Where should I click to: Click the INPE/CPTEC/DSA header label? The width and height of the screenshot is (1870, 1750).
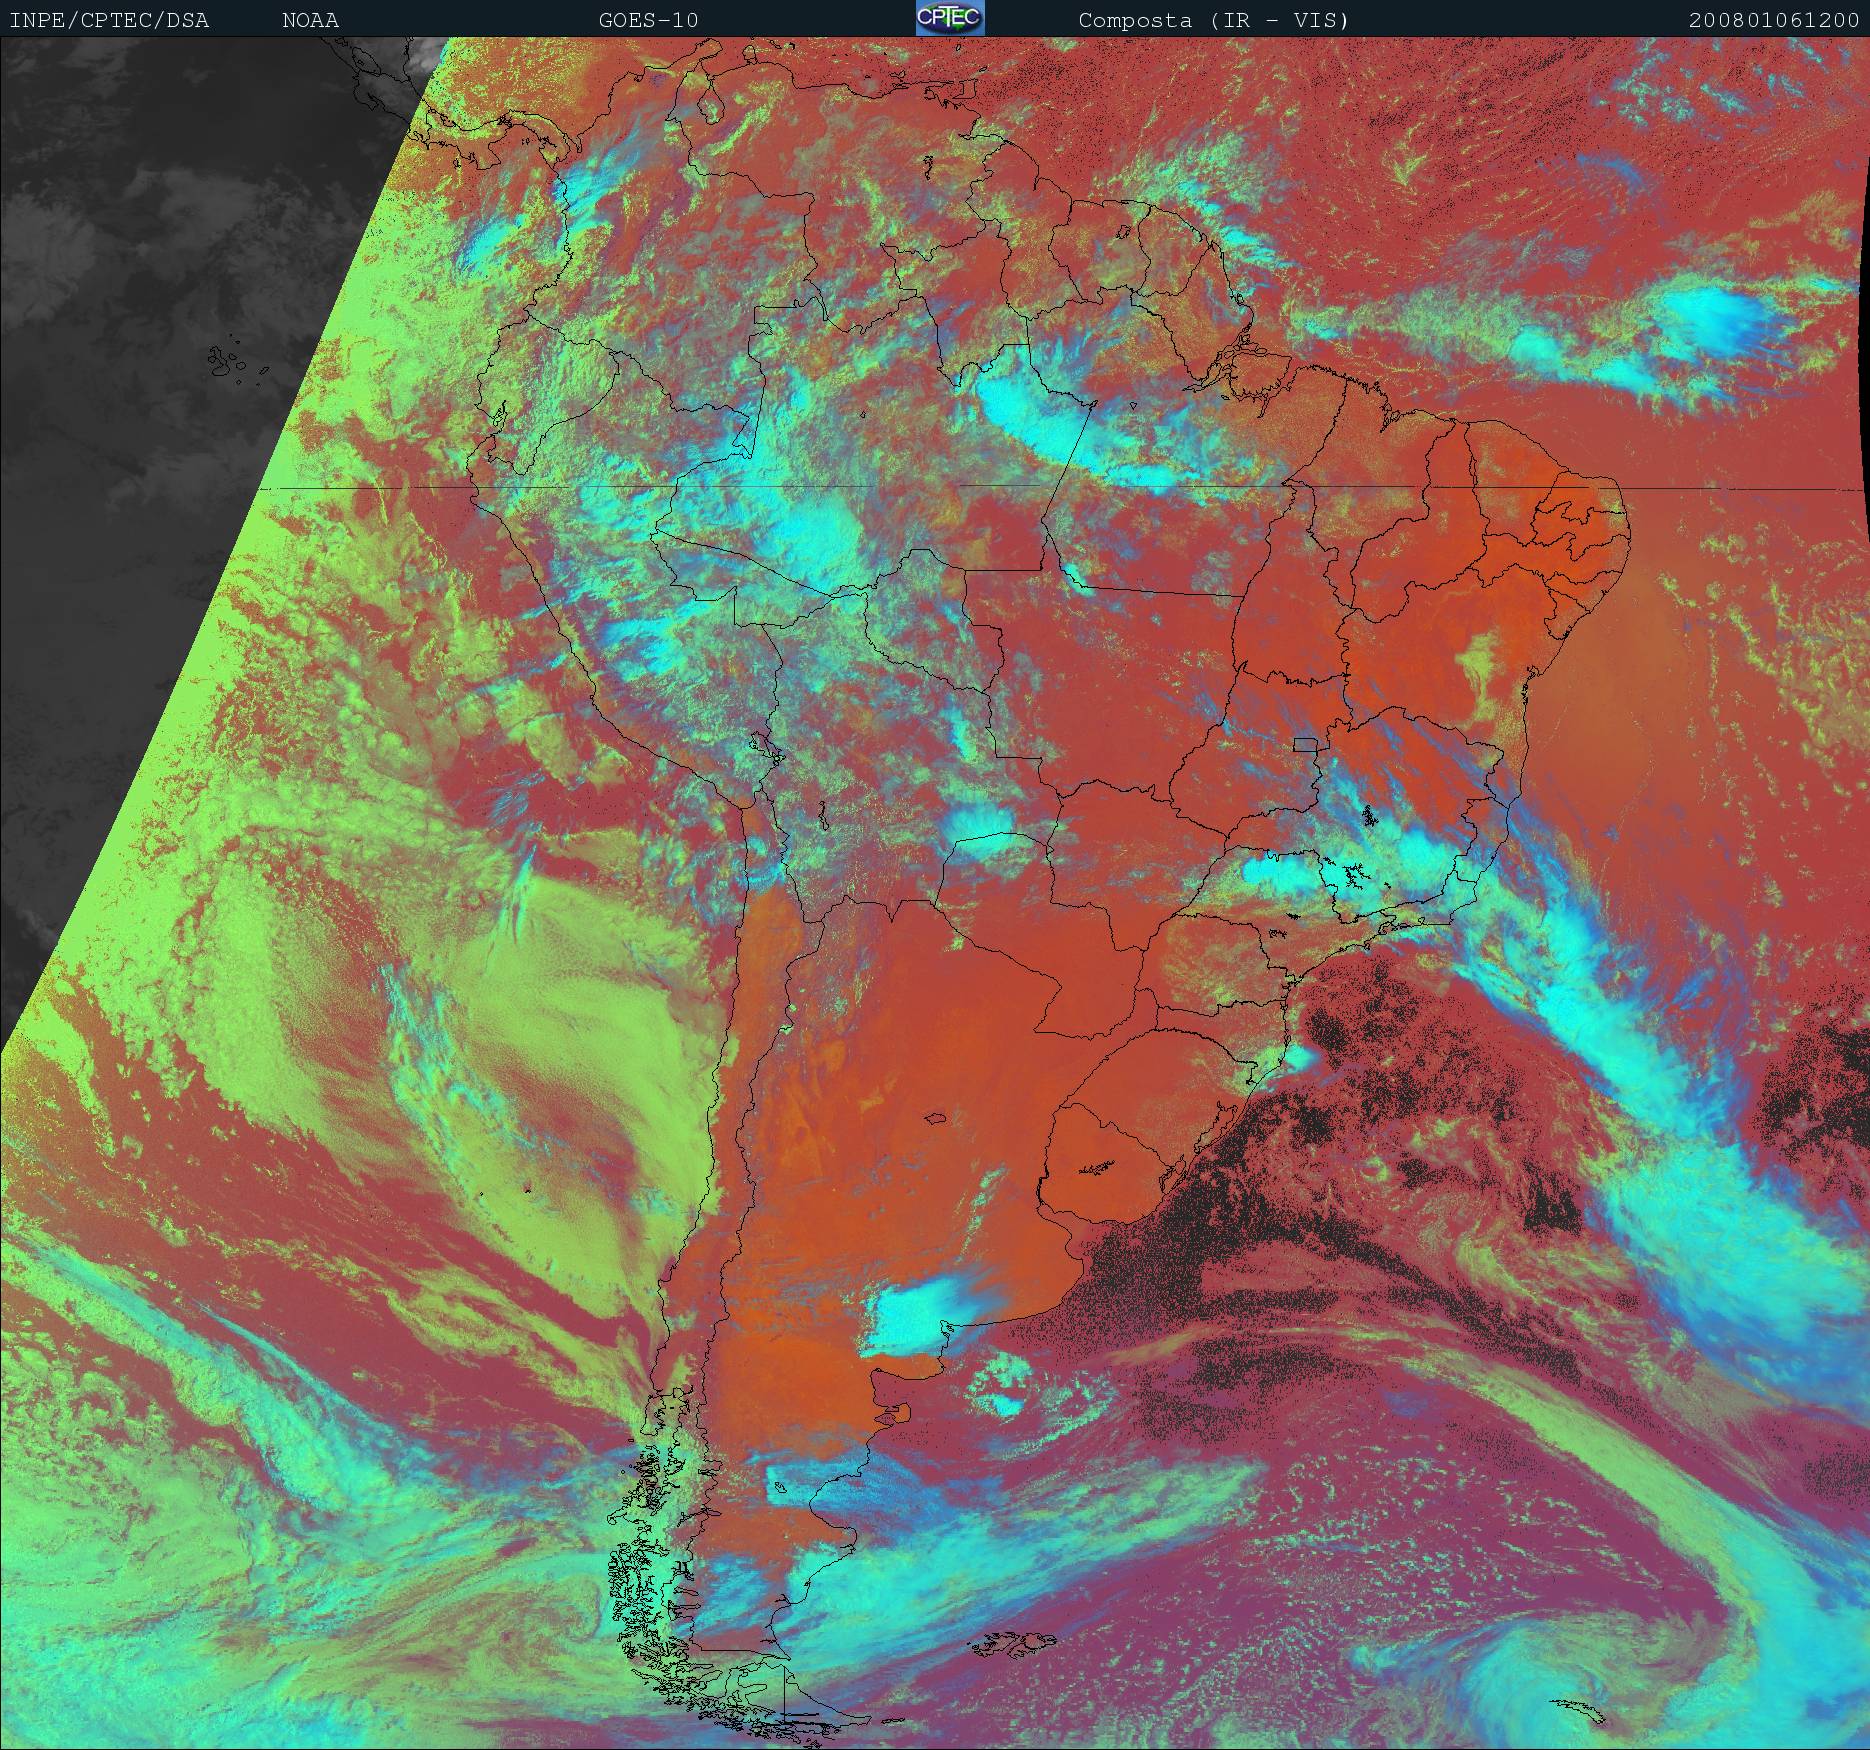pos(109,20)
